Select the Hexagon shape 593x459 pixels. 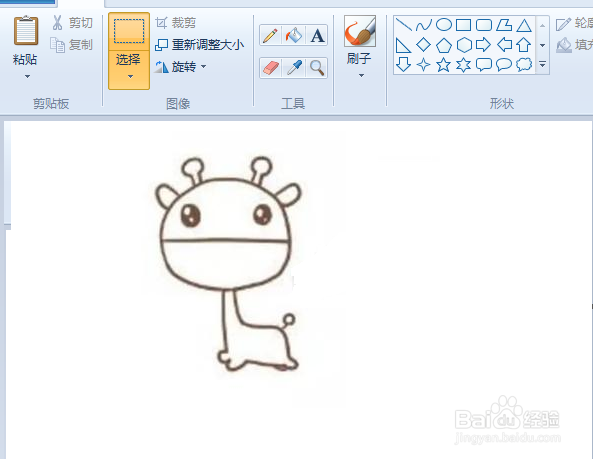point(464,45)
